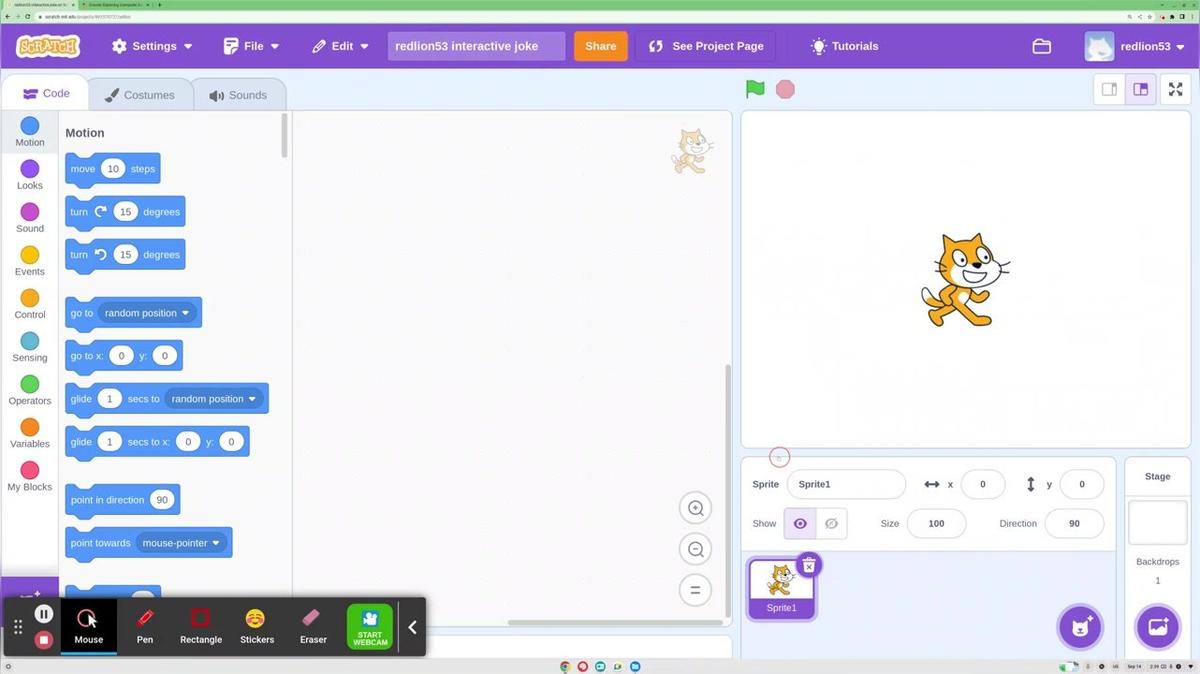
Task: Switch to large stage layout
Action: pyautogui.click(x=1140, y=89)
